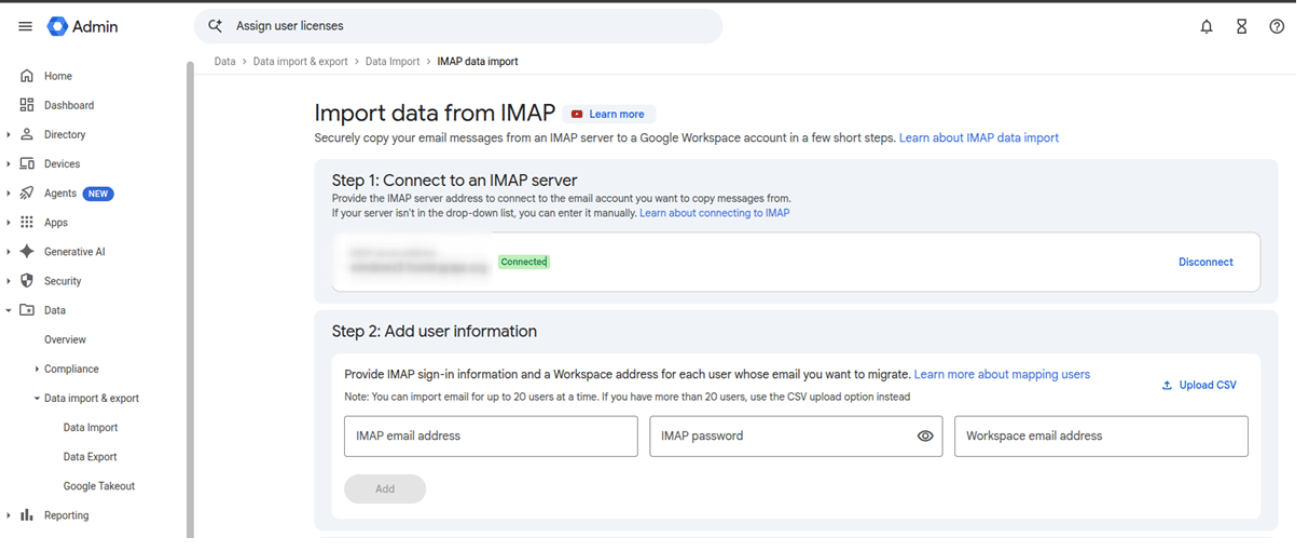
Task: Click the Home house icon
Action: [x=27, y=76]
